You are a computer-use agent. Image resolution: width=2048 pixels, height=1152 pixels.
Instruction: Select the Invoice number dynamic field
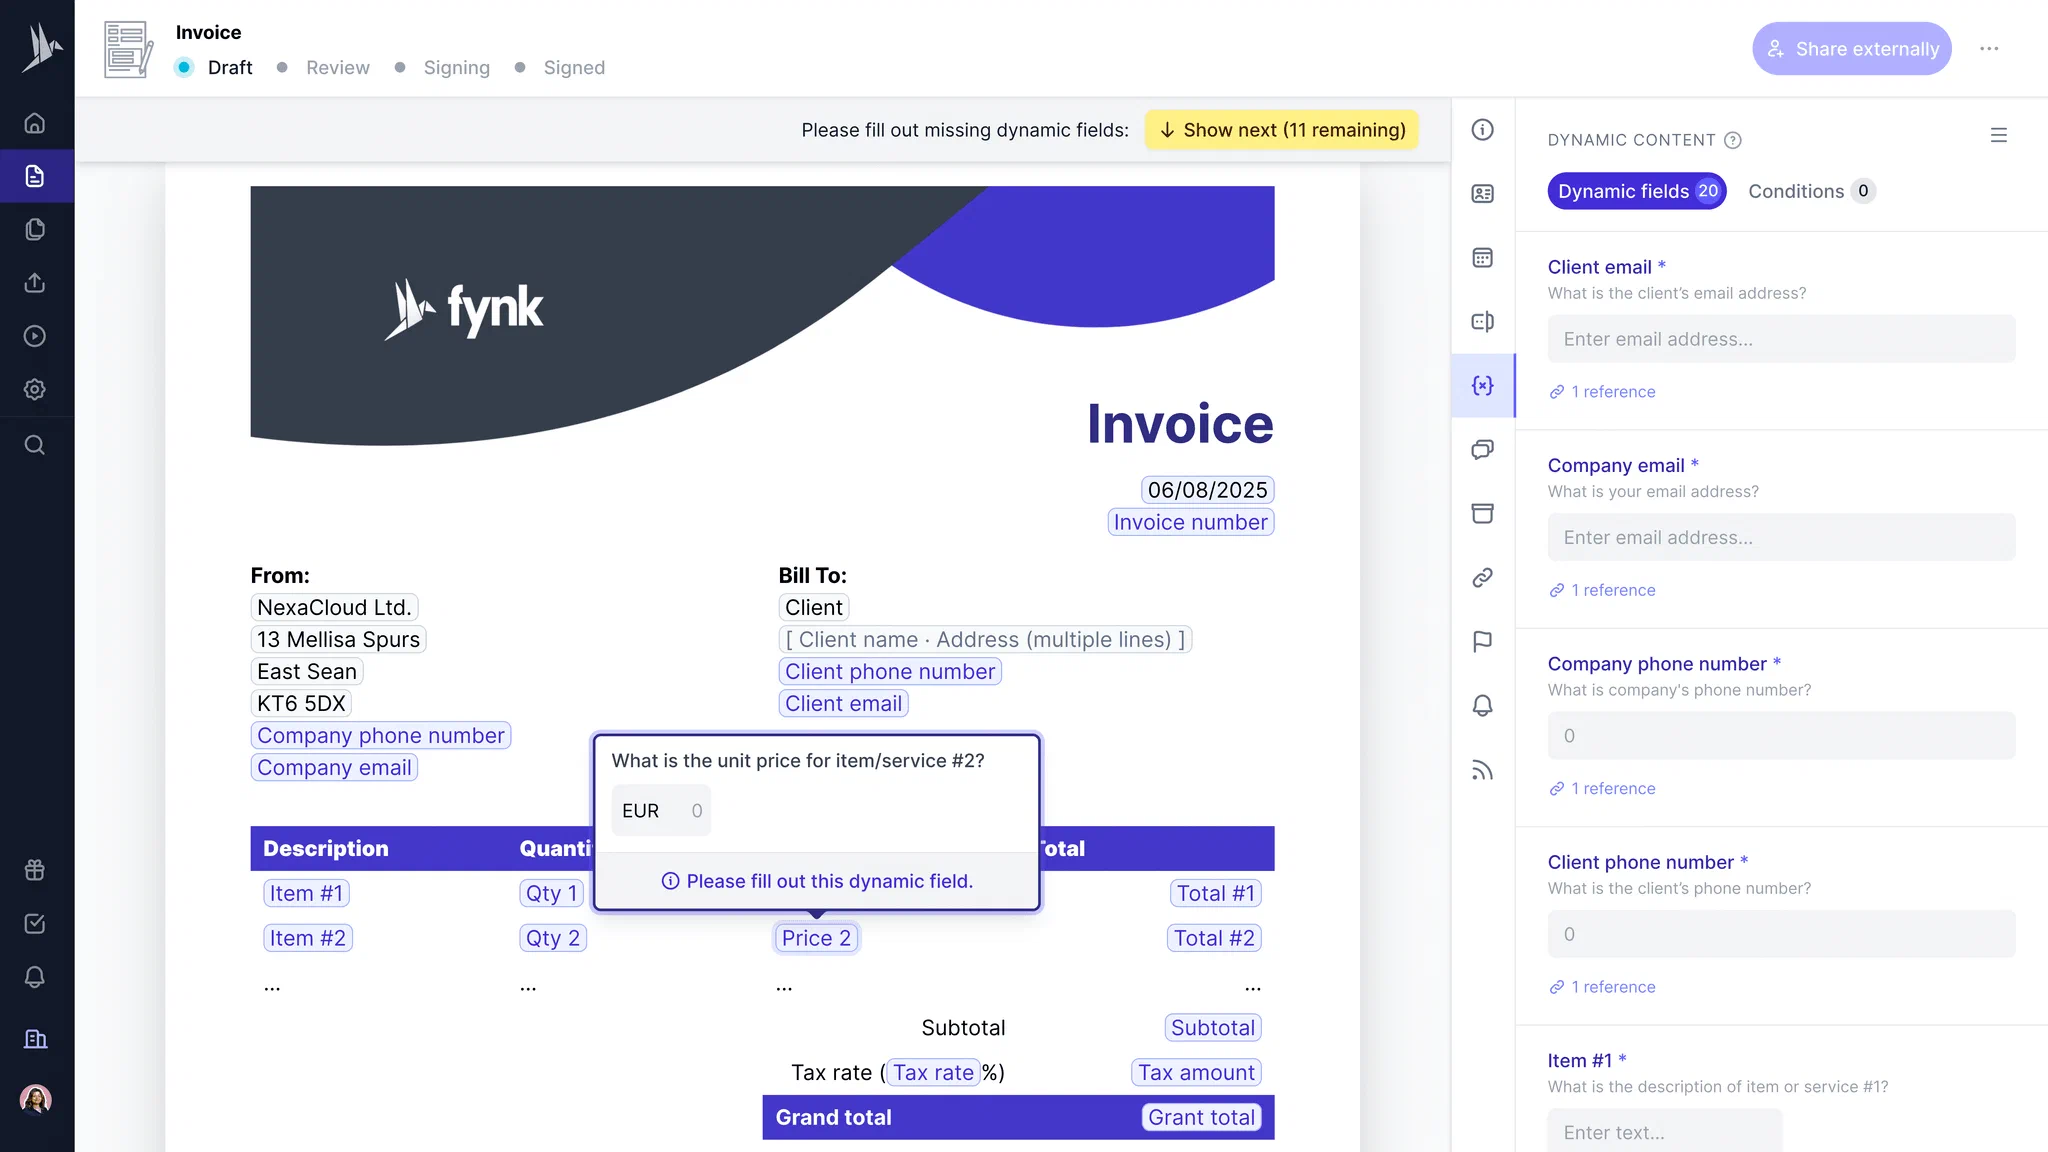[1190, 522]
